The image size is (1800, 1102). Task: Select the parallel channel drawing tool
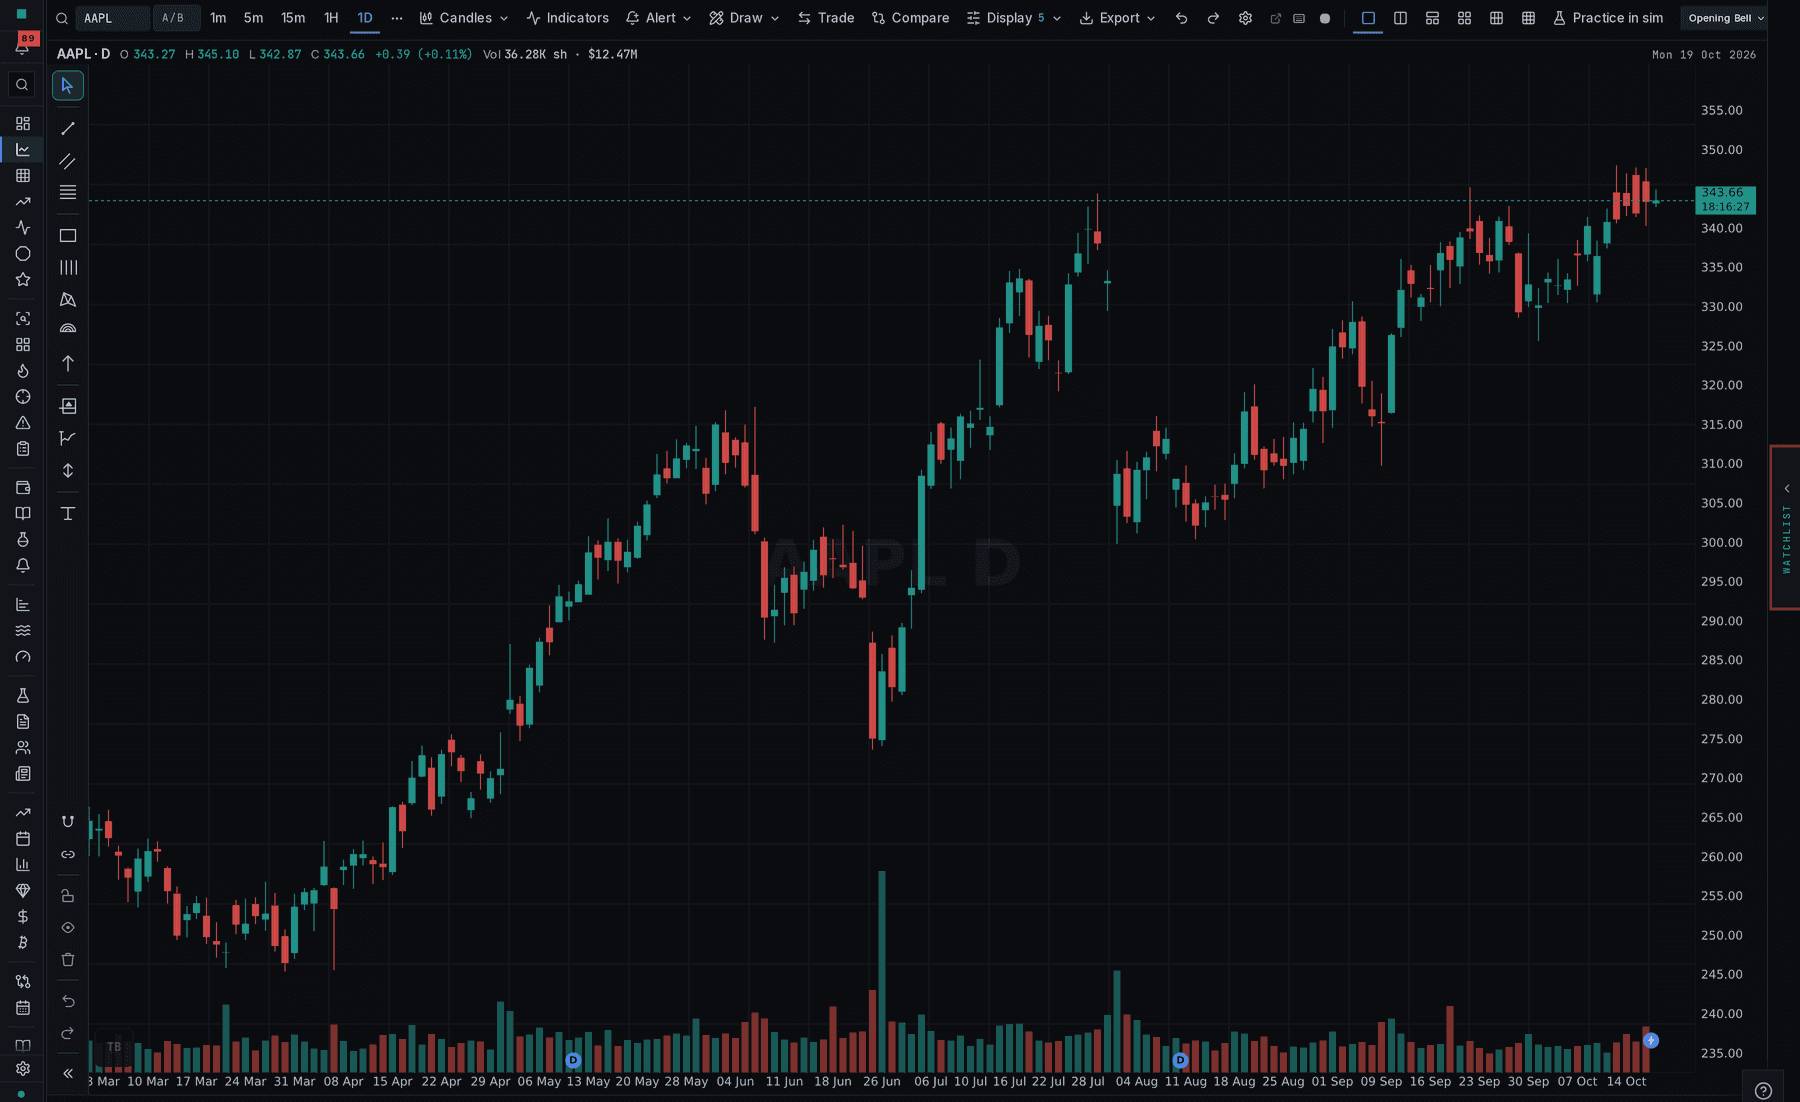coord(68,161)
